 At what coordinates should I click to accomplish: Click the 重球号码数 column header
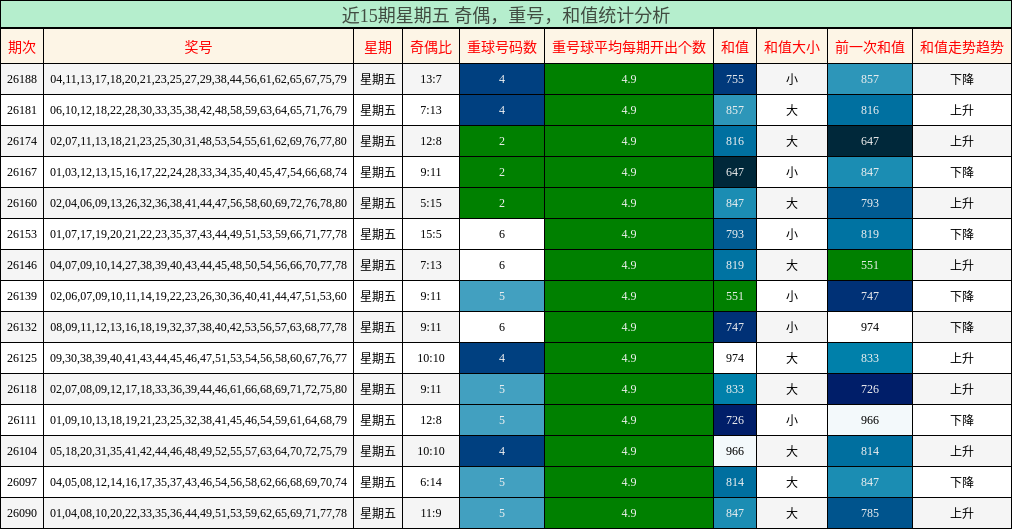point(501,47)
